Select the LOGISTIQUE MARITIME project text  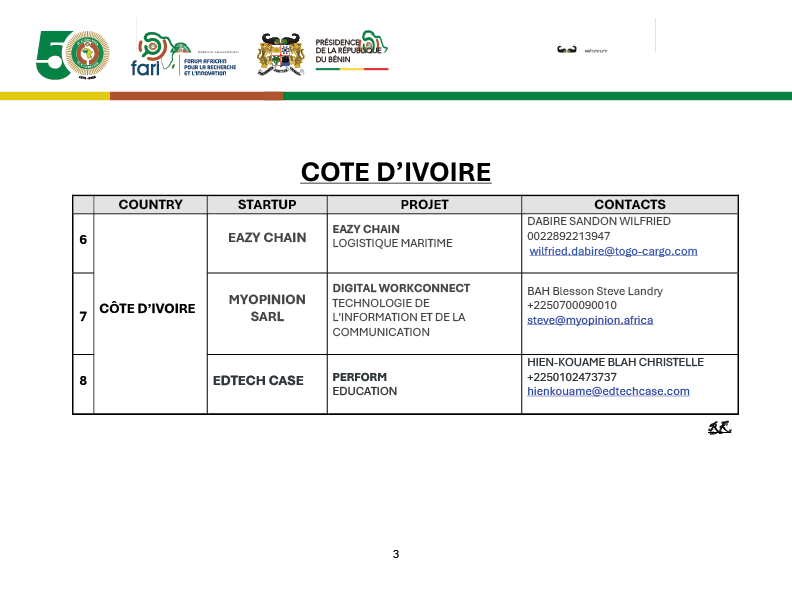(x=392, y=243)
